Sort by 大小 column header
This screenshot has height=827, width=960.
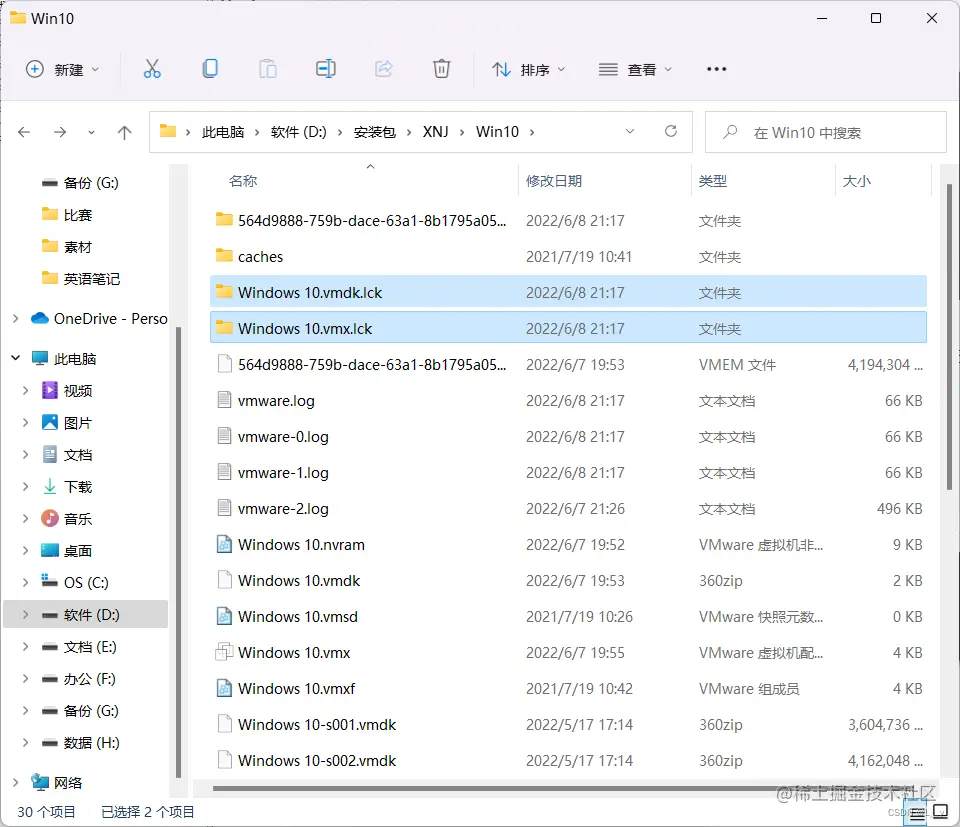pos(857,181)
